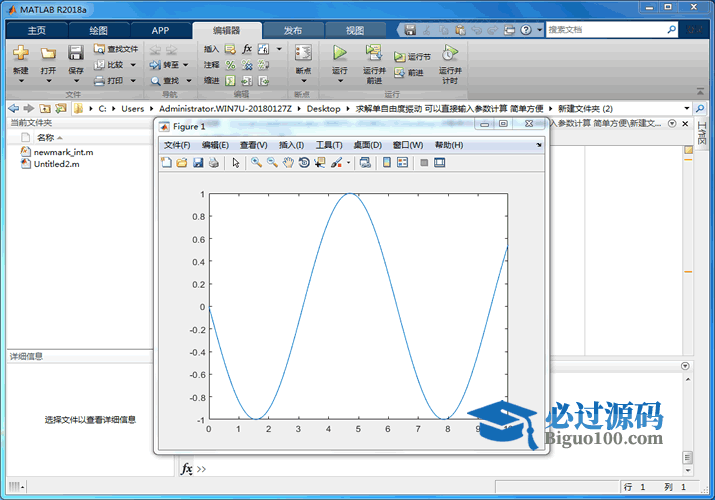715x500 pixels.
Task: Open folder path history dropdown in address bar
Action: [x=687, y=108]
